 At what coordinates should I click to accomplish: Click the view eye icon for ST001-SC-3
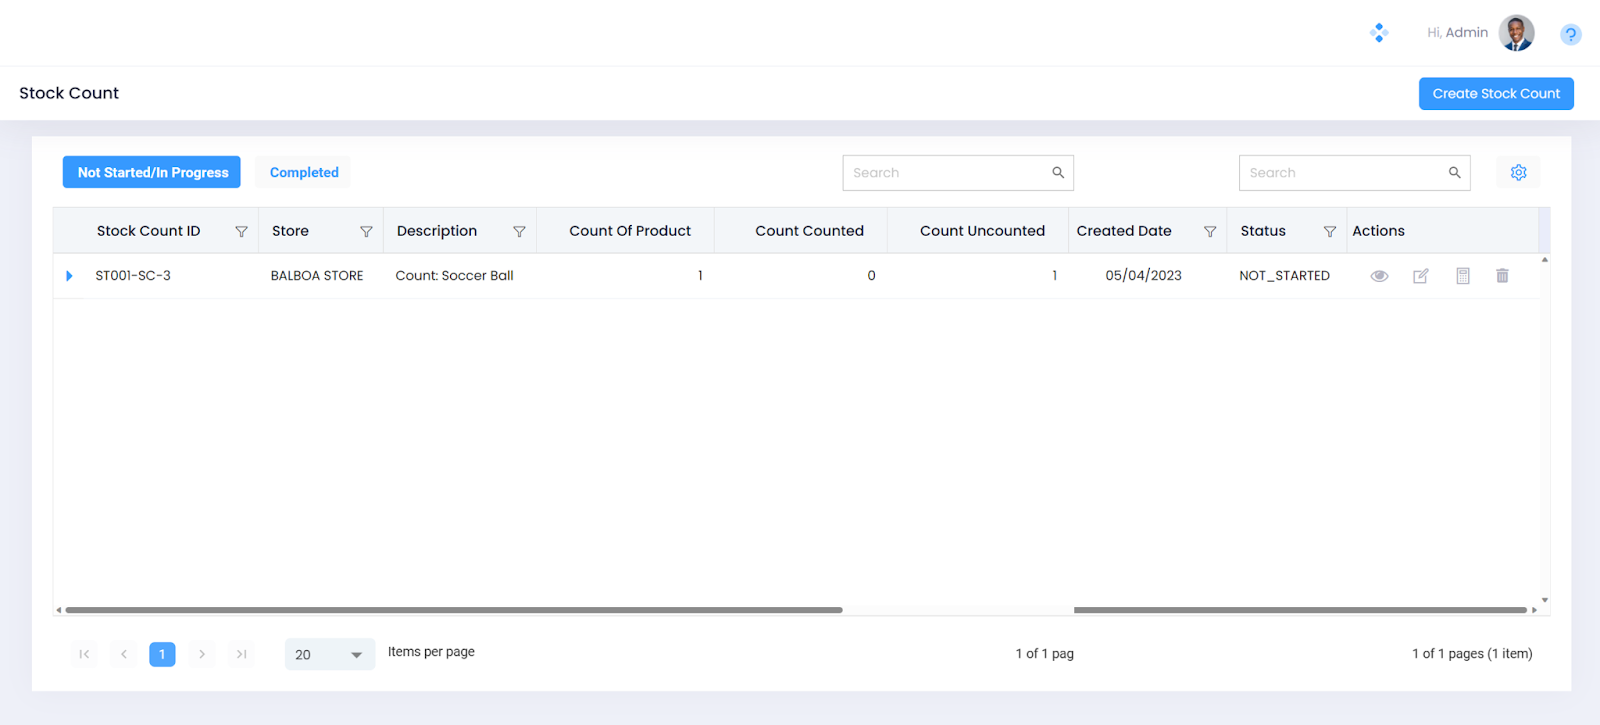tap(1379, 276)
